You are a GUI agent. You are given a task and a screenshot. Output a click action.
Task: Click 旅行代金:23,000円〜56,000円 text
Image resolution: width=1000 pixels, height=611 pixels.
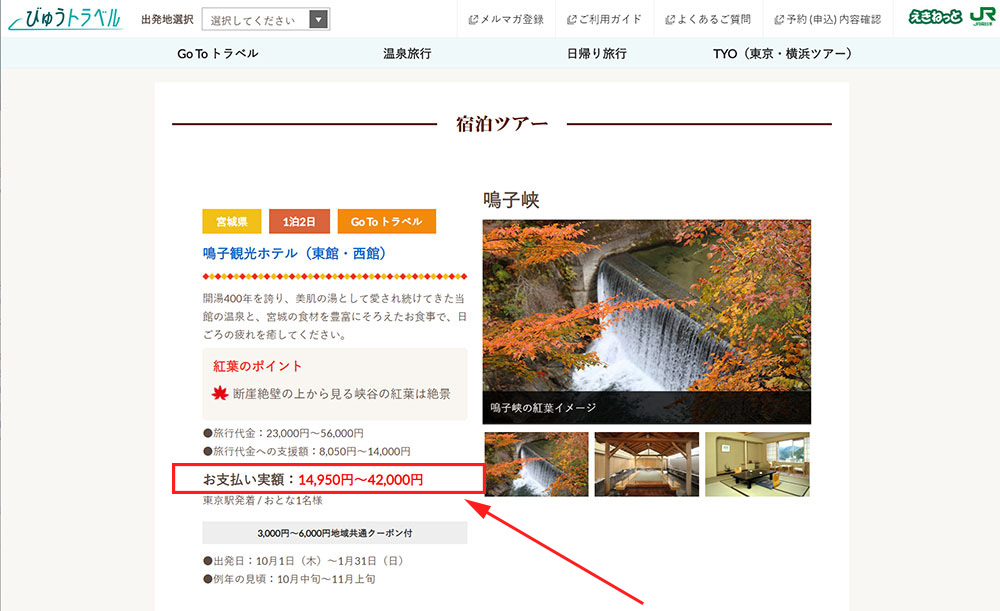click(283, 433)
